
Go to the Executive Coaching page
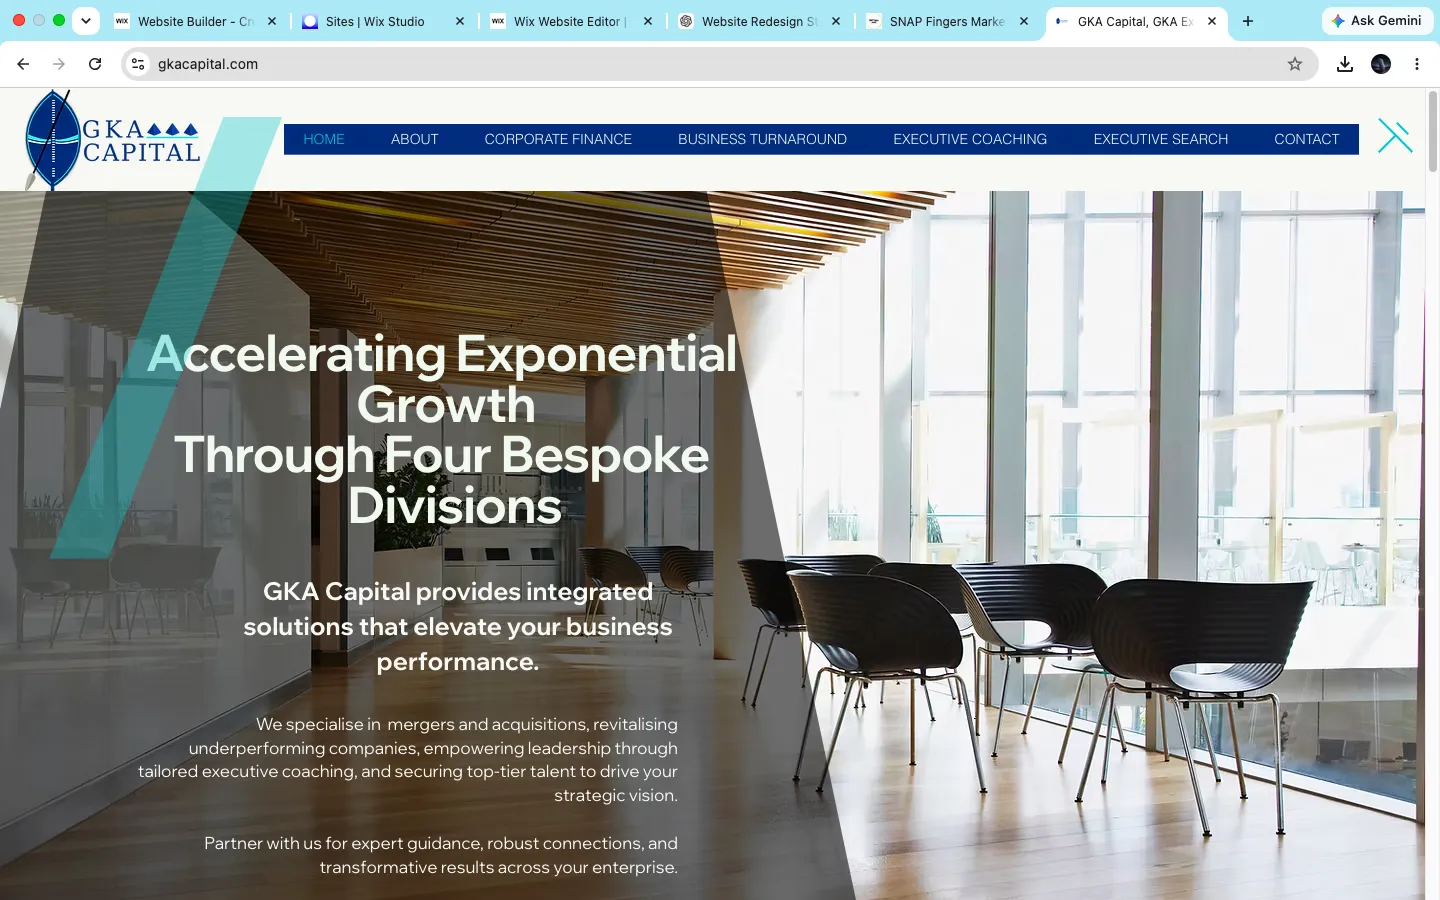[970, 139]
